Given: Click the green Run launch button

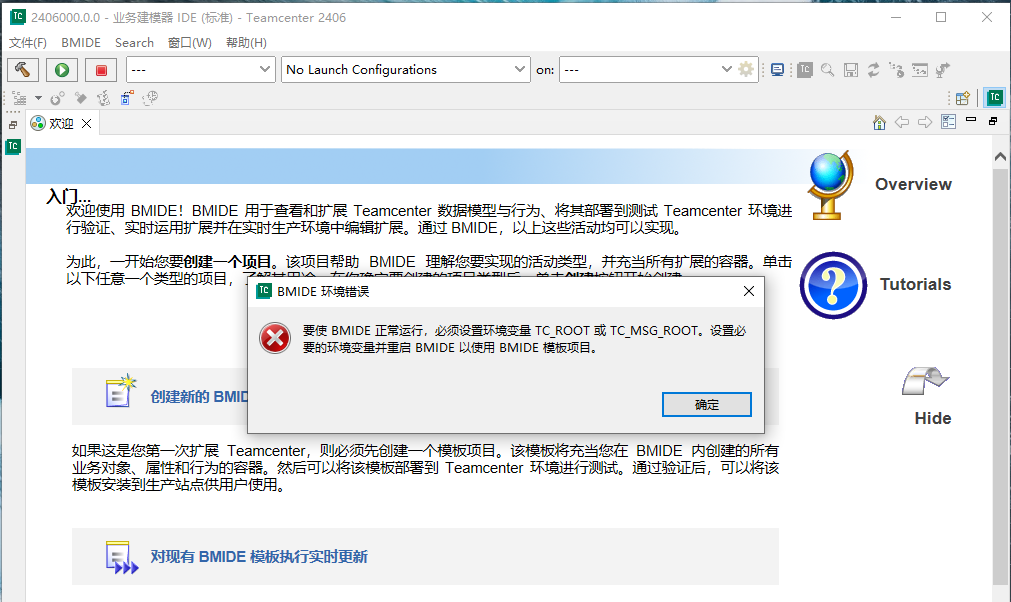Looking at the screenshot, I should [62, 70].
